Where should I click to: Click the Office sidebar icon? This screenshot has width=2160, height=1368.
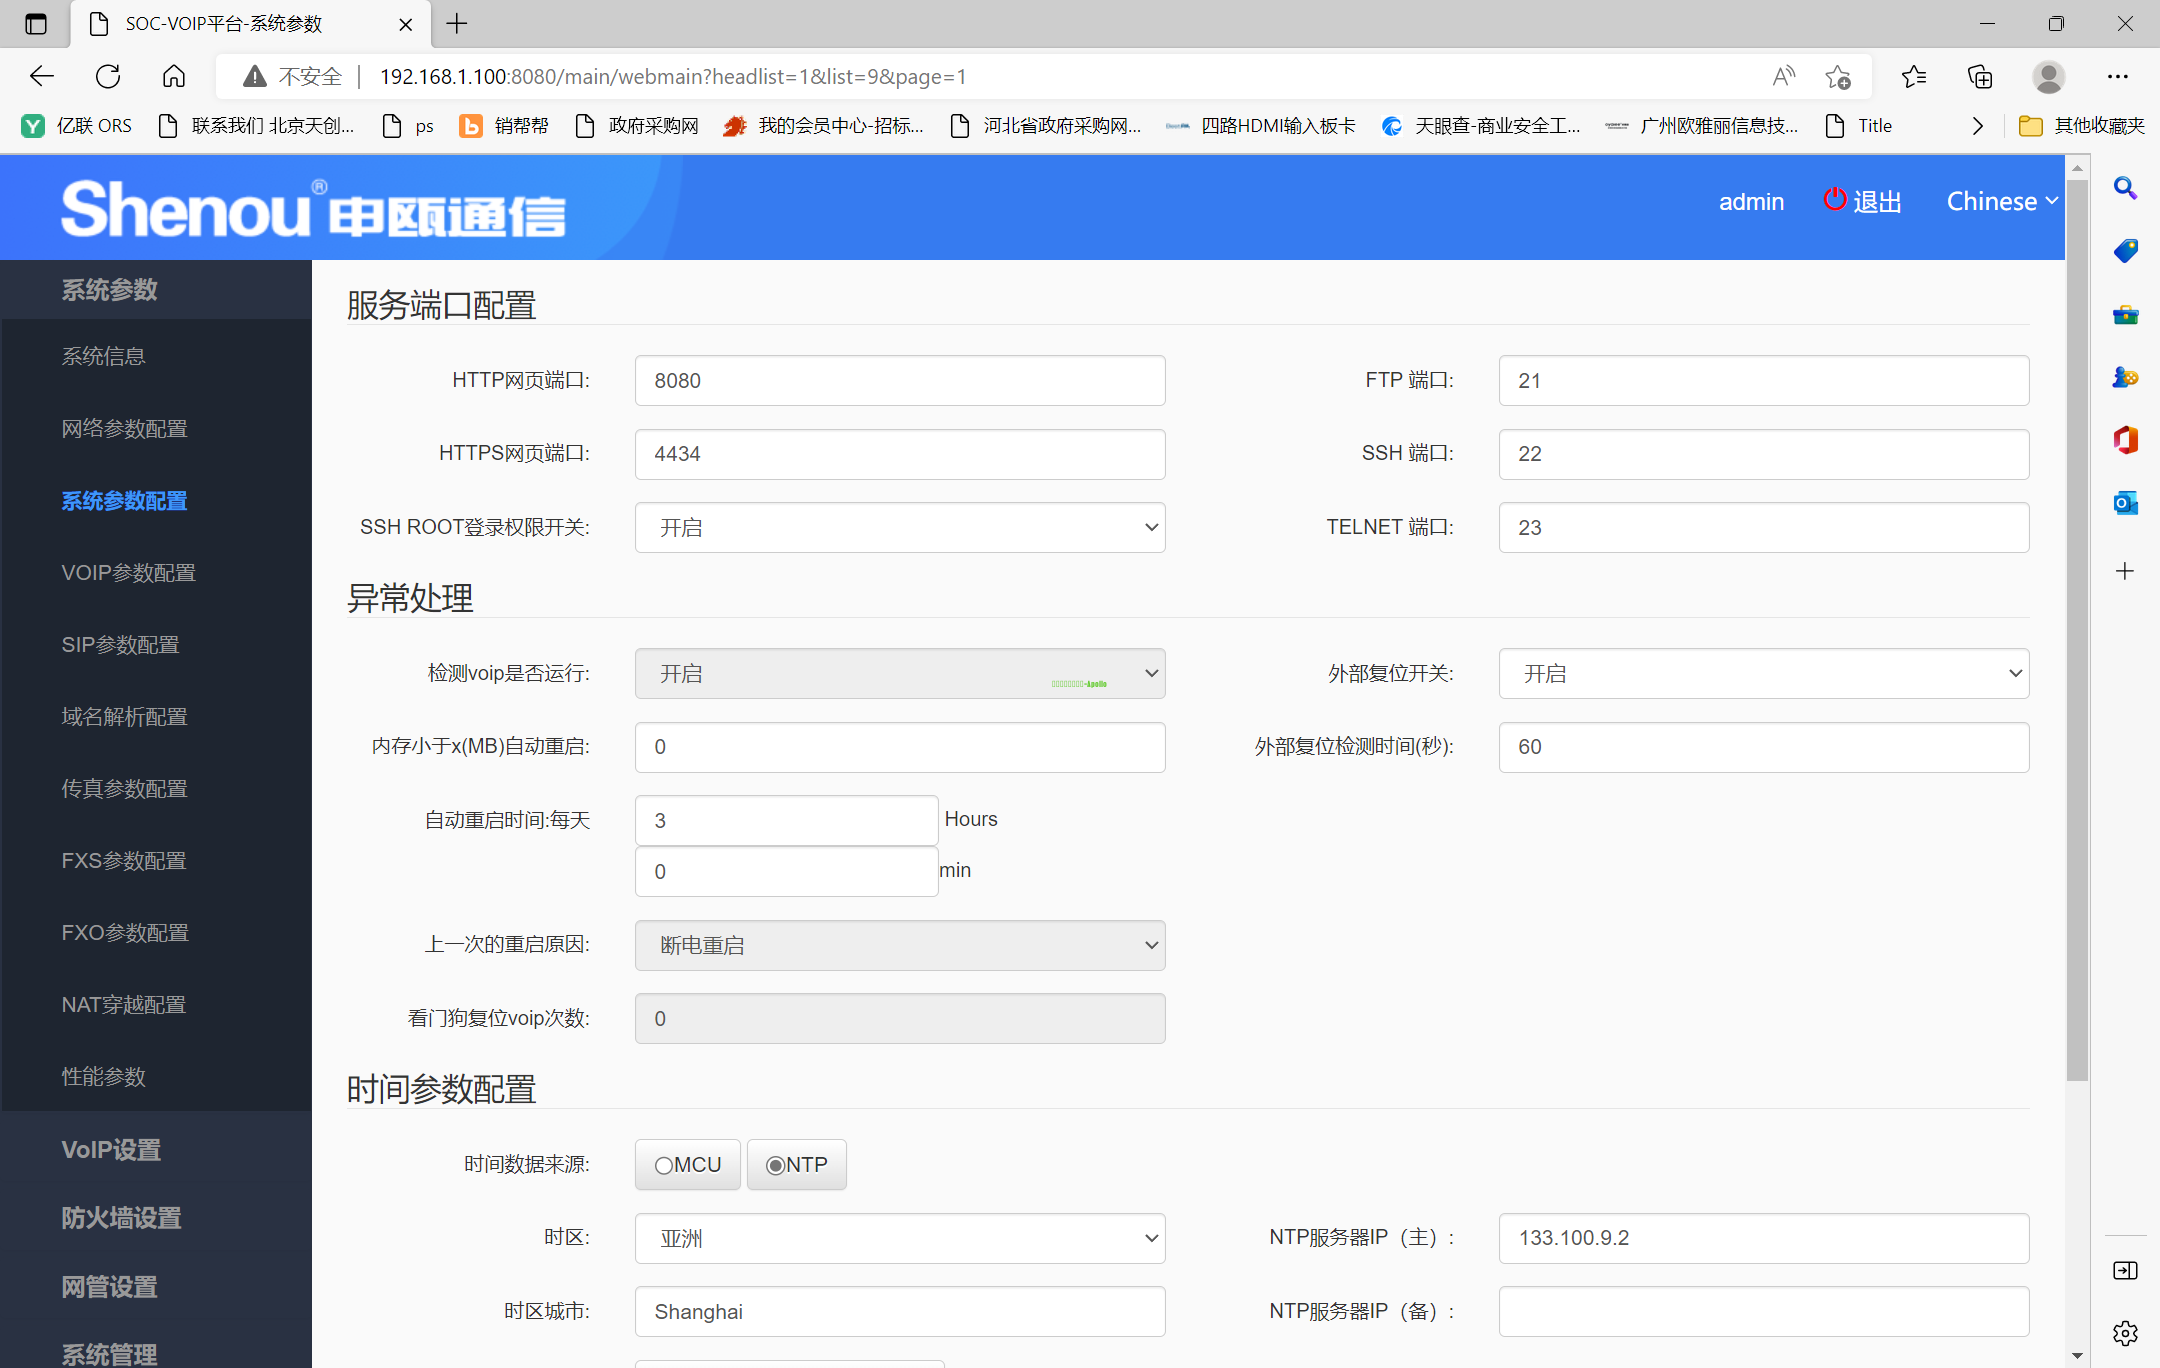coord(2125,440)
